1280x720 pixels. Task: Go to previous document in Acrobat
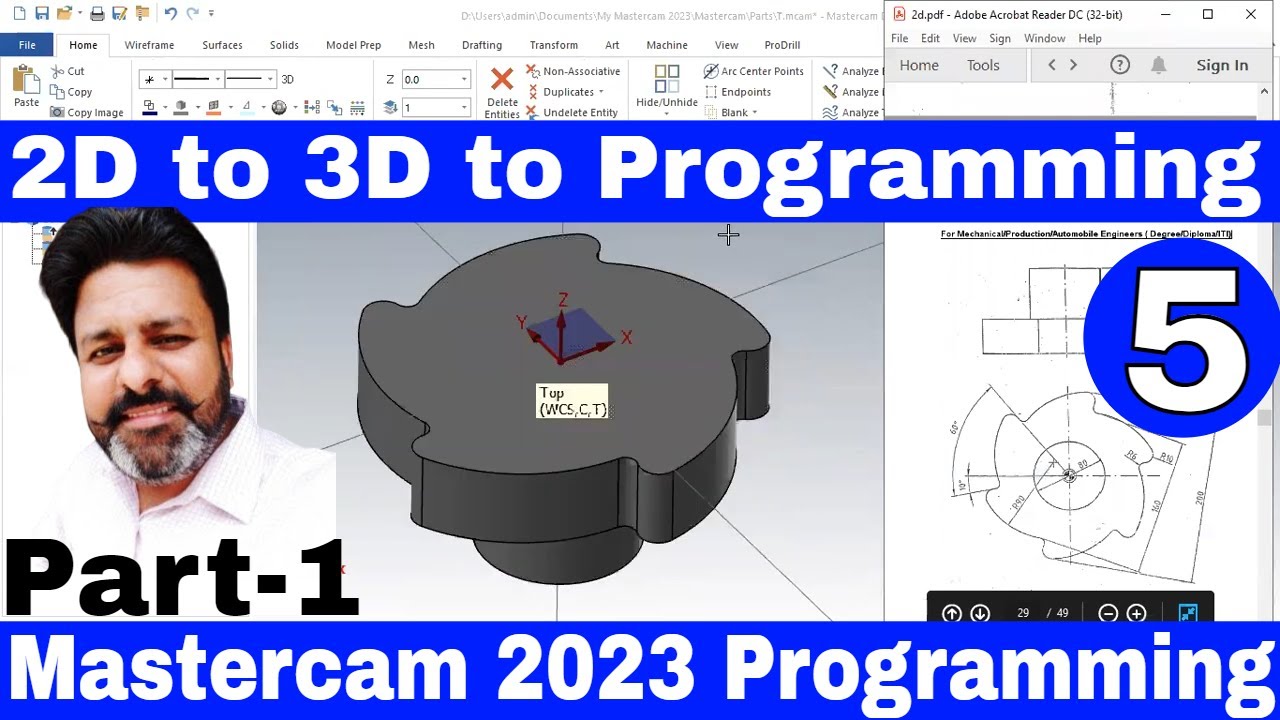(1051, 65)
